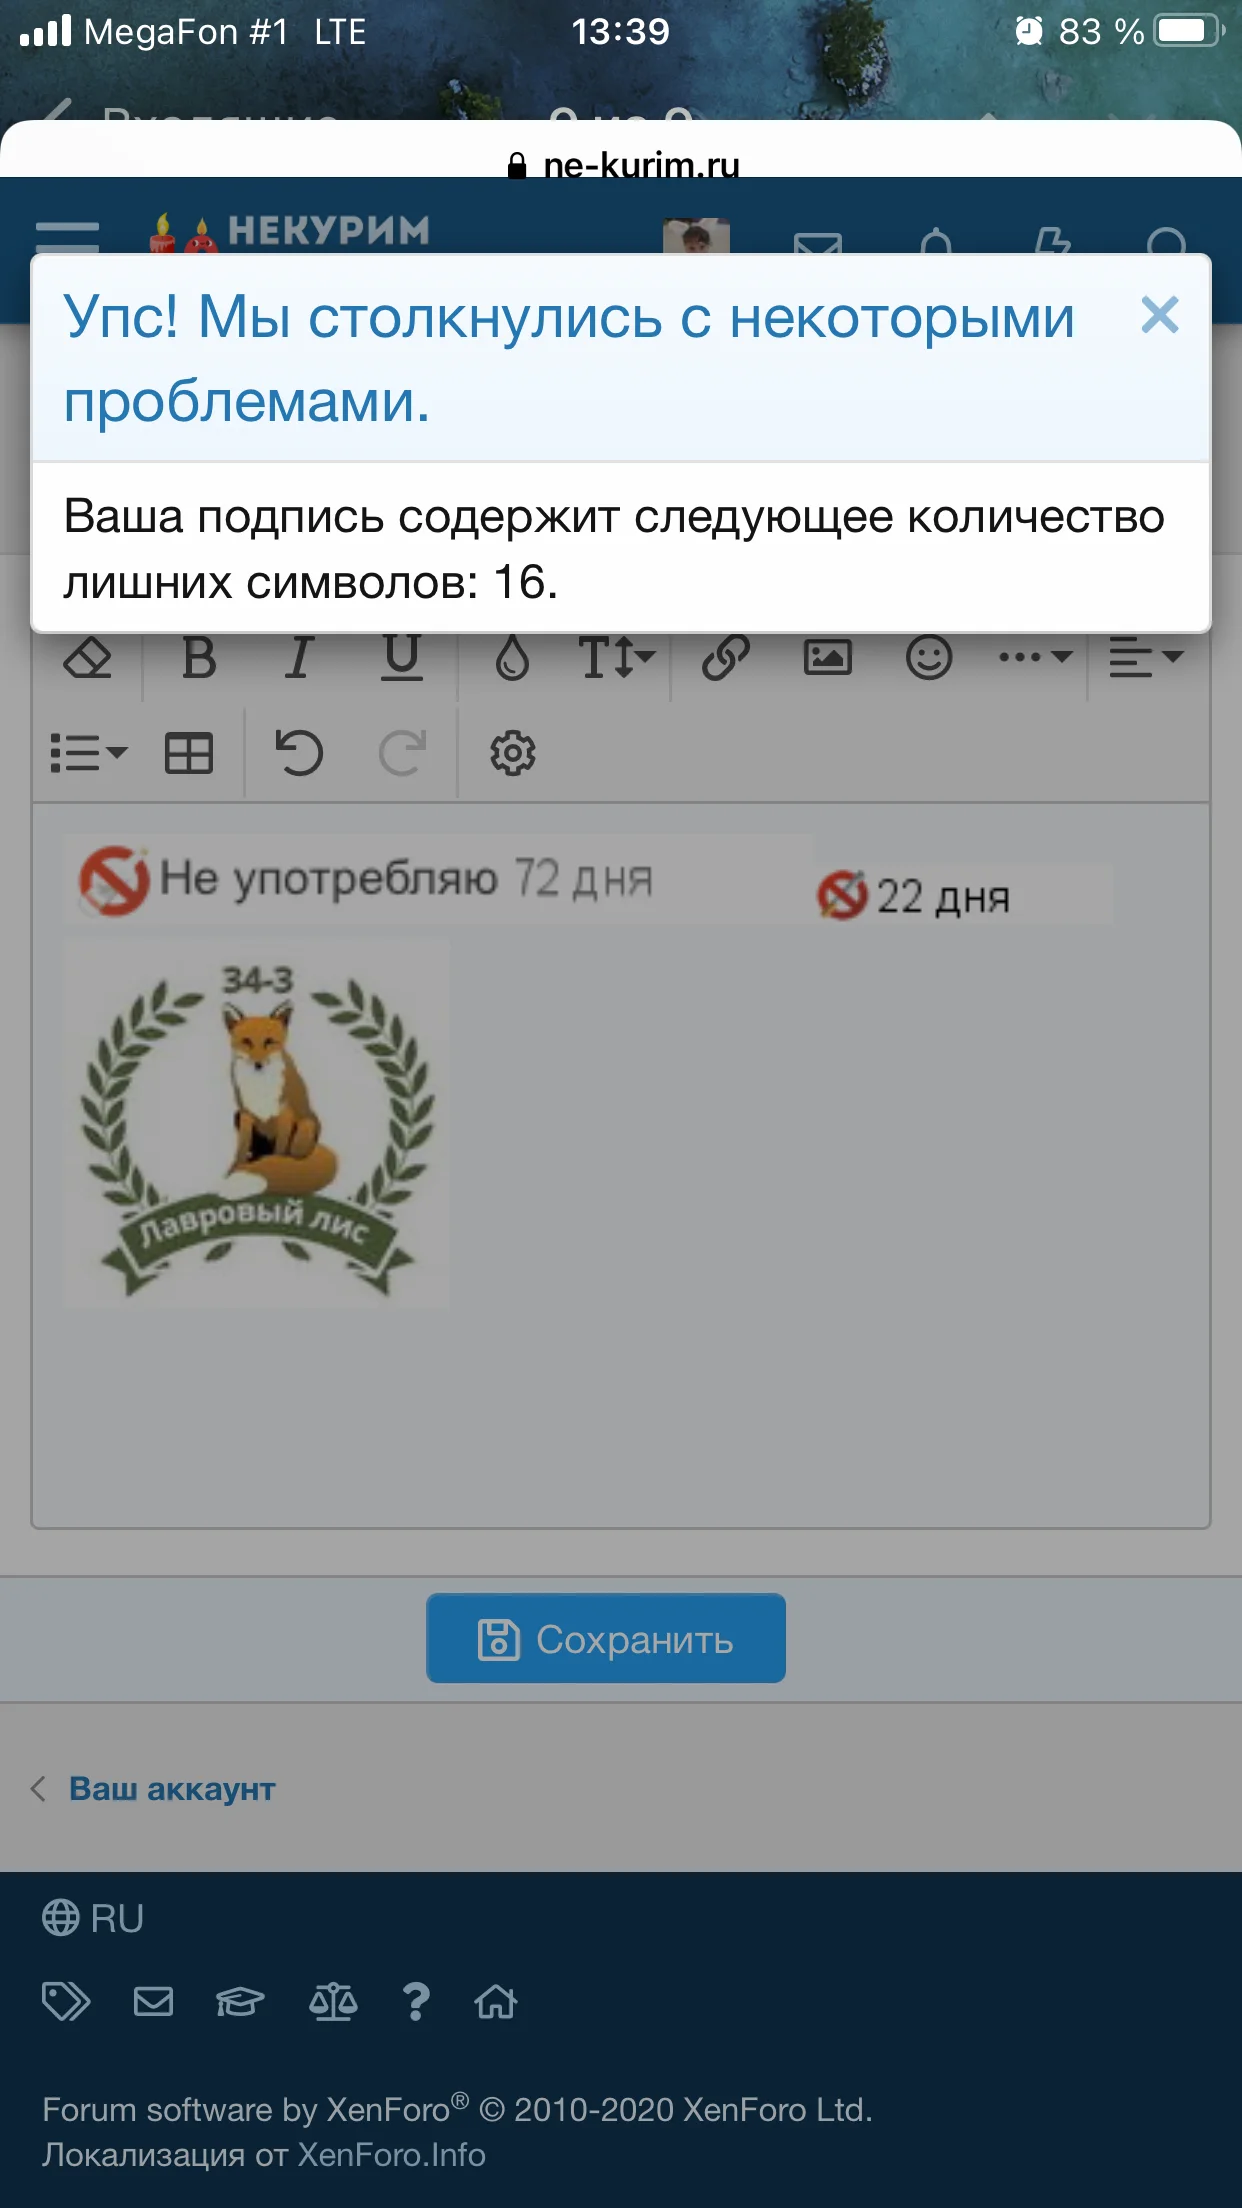Toggle BB code mode gear icon
The image size is (1242, 2208).
[x=512, y=753]
